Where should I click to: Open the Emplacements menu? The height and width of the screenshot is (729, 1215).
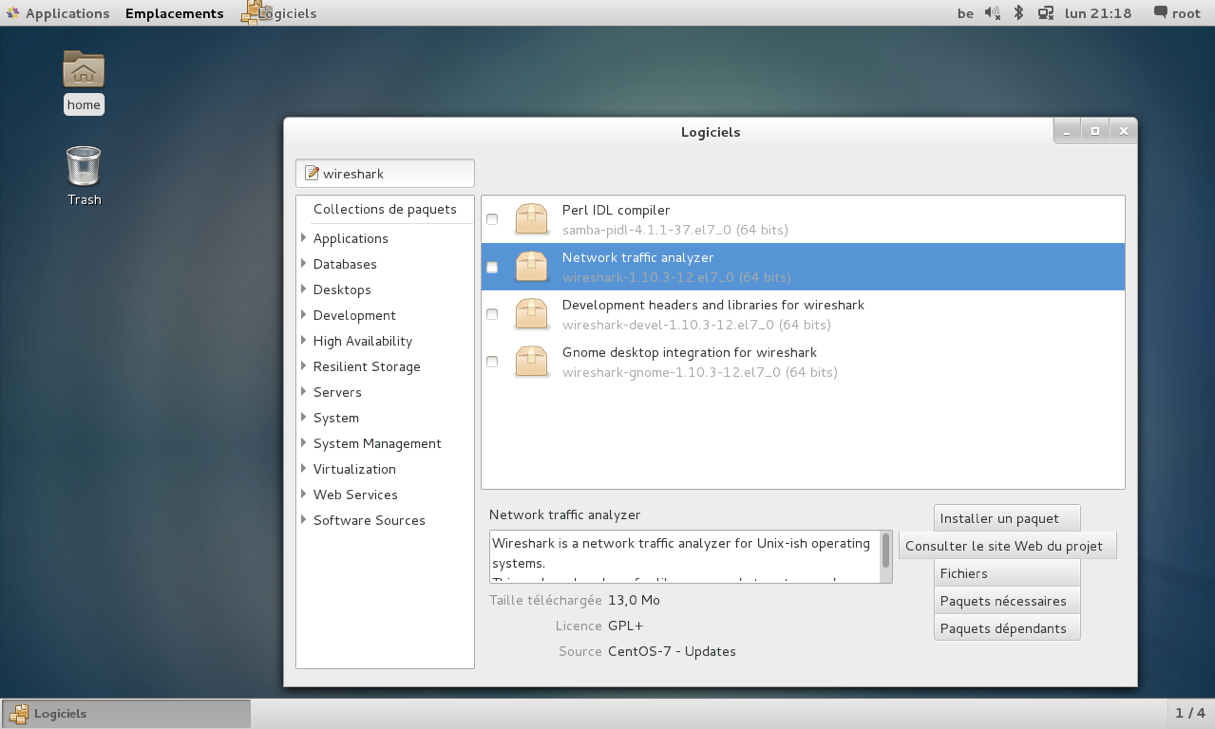[174, 13]
